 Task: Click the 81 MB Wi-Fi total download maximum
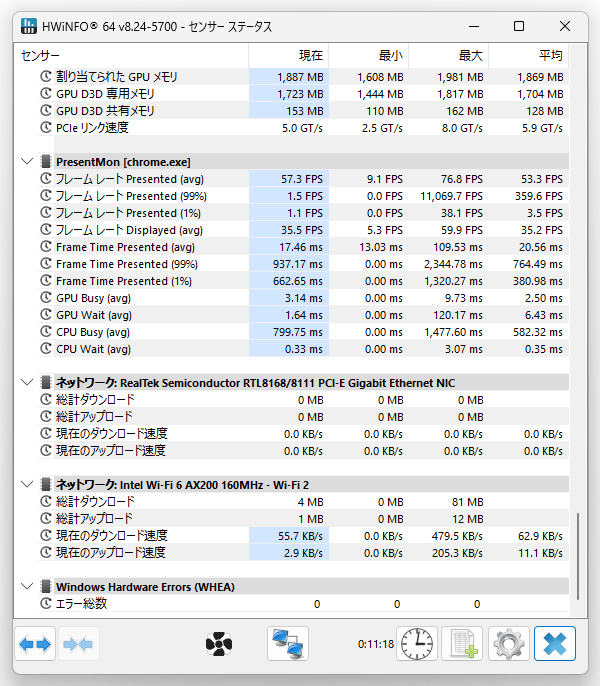coord(468,502)
